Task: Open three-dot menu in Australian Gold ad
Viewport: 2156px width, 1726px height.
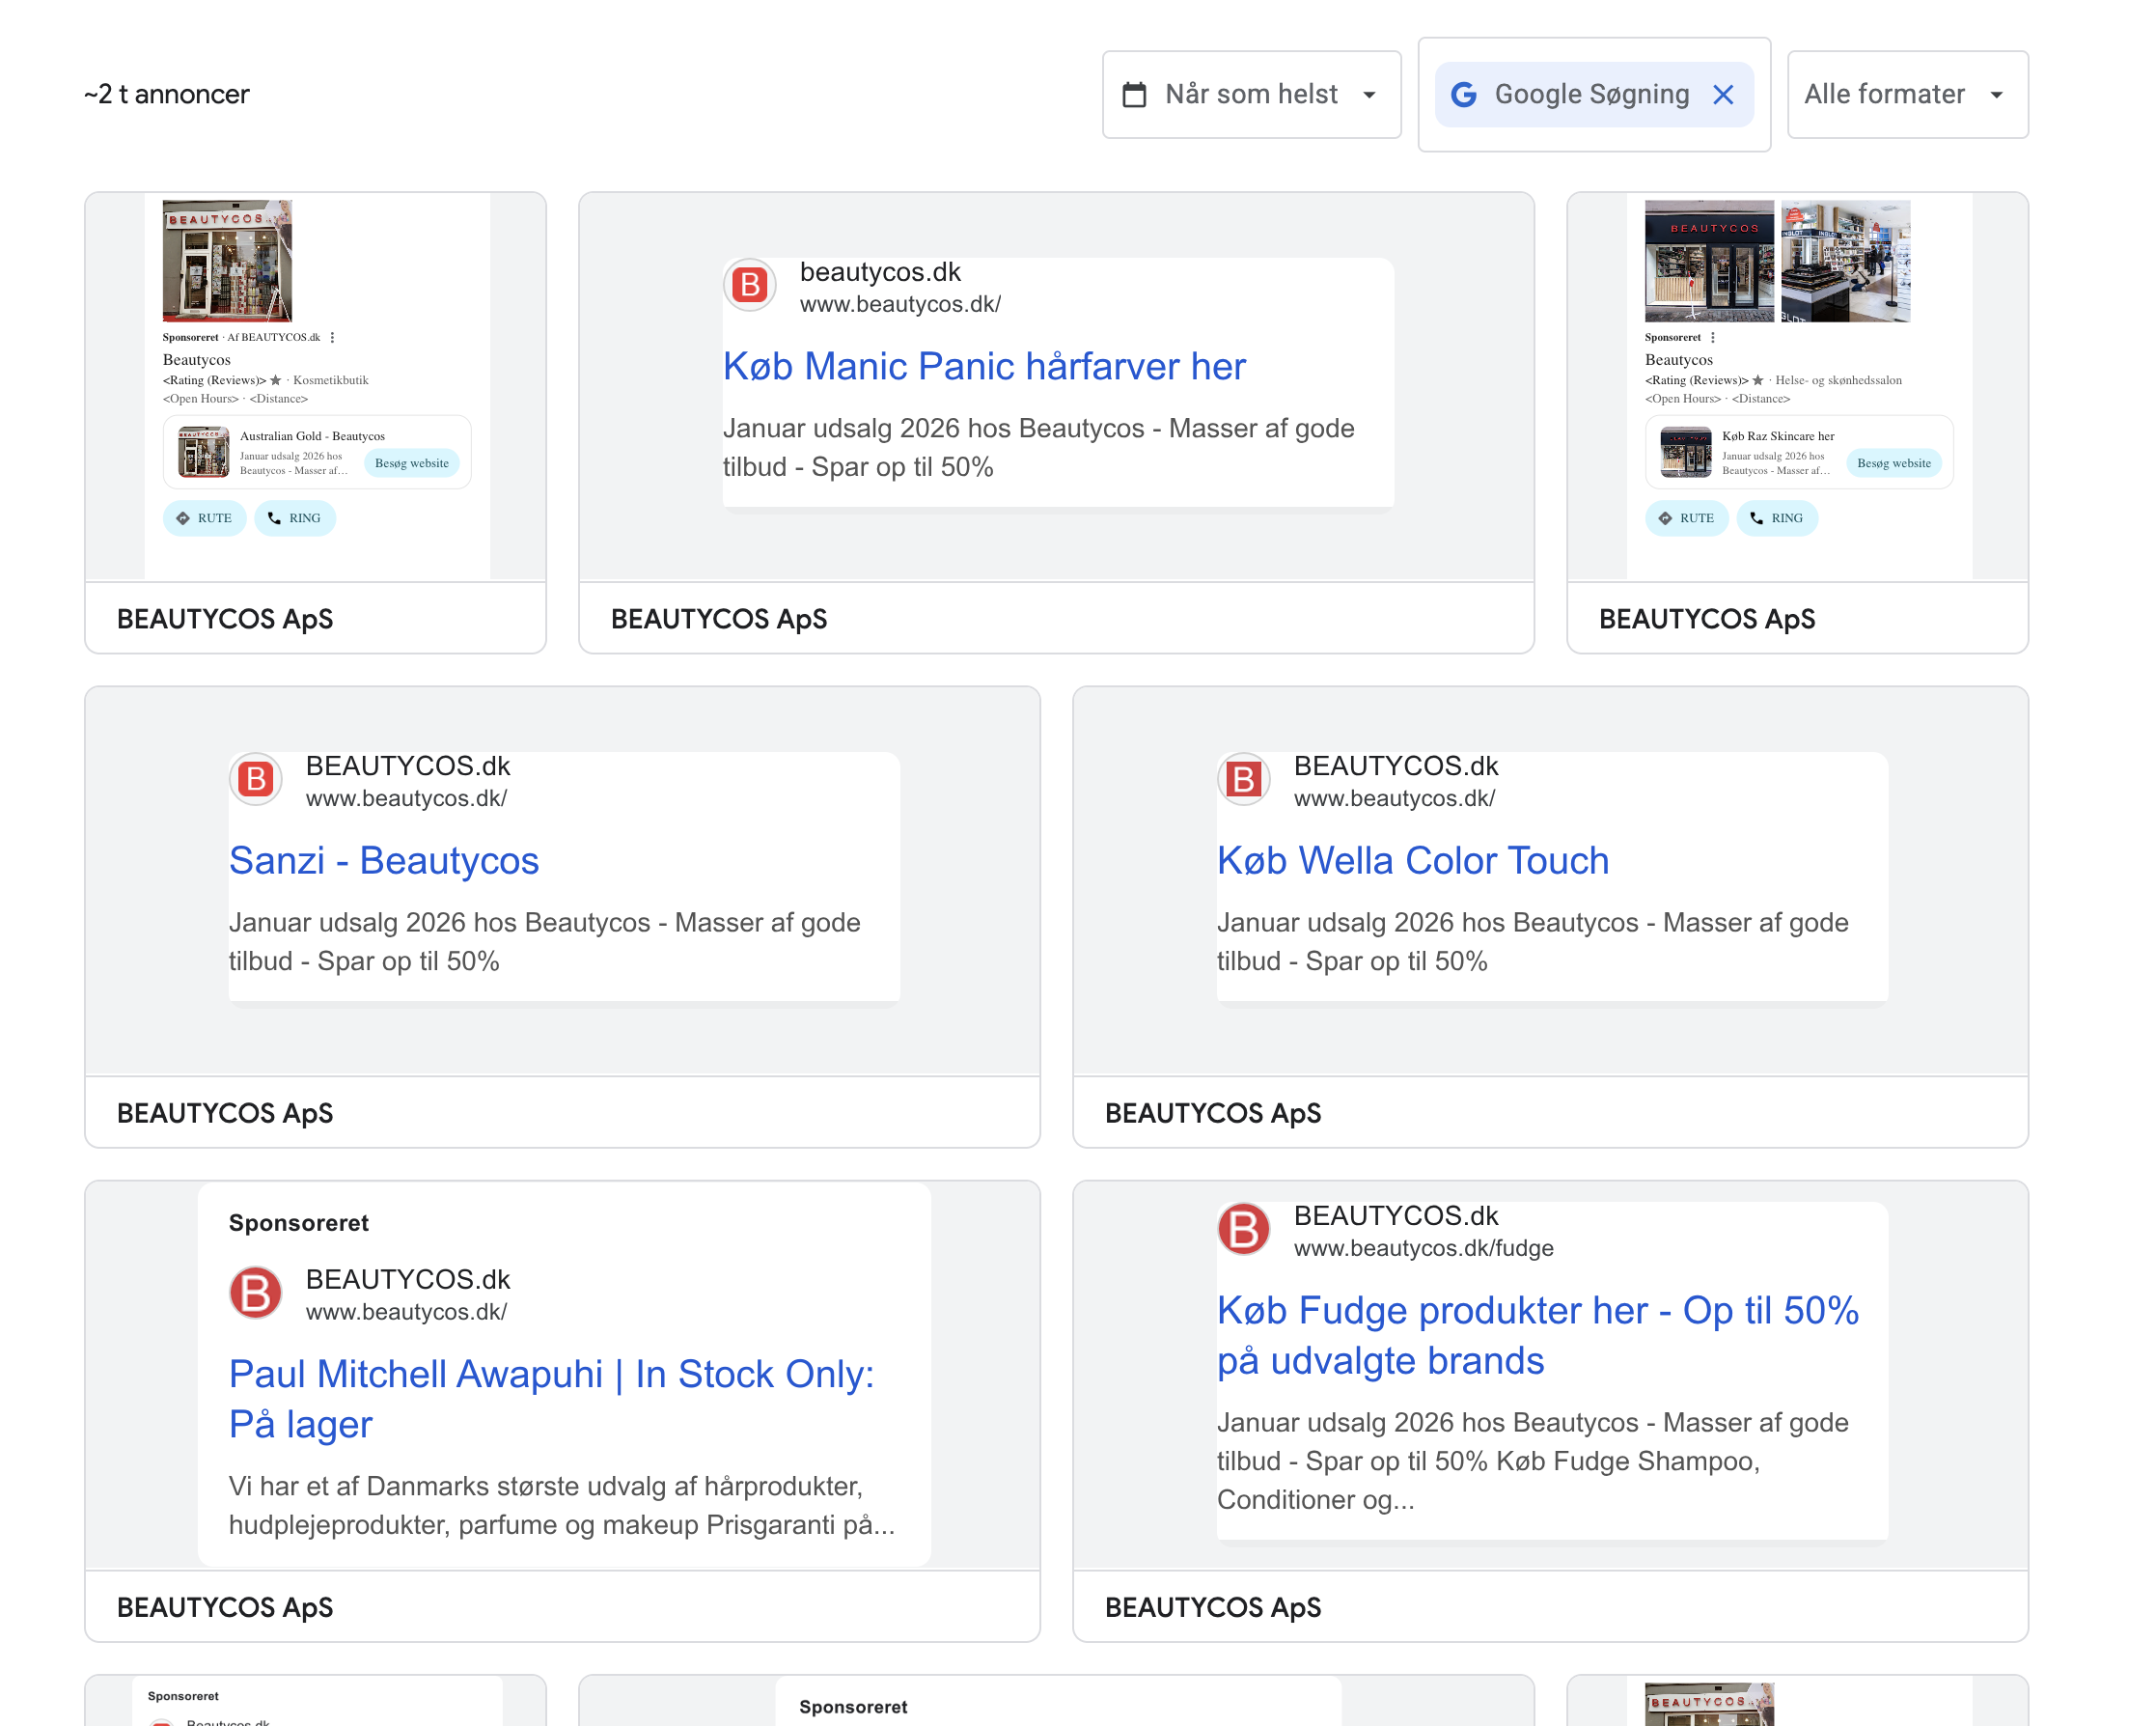Action: [332, 338]
